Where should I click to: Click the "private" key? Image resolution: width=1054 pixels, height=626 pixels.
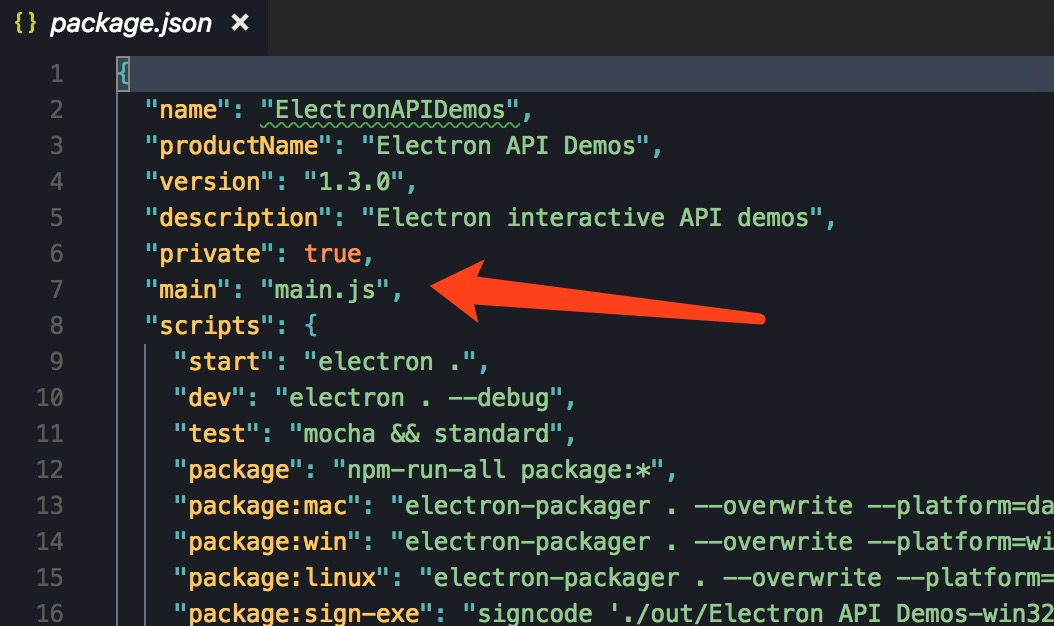coord(210,253)
